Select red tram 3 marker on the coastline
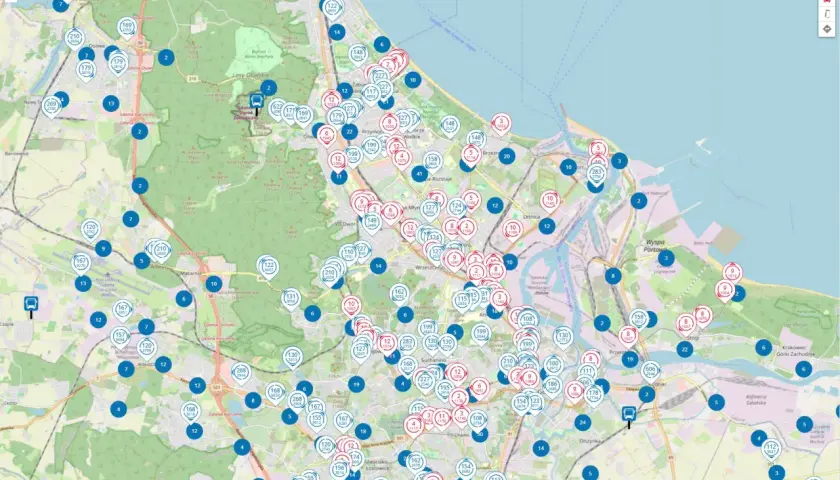This screenshot has height=480, width=840. tap(501, 123)
